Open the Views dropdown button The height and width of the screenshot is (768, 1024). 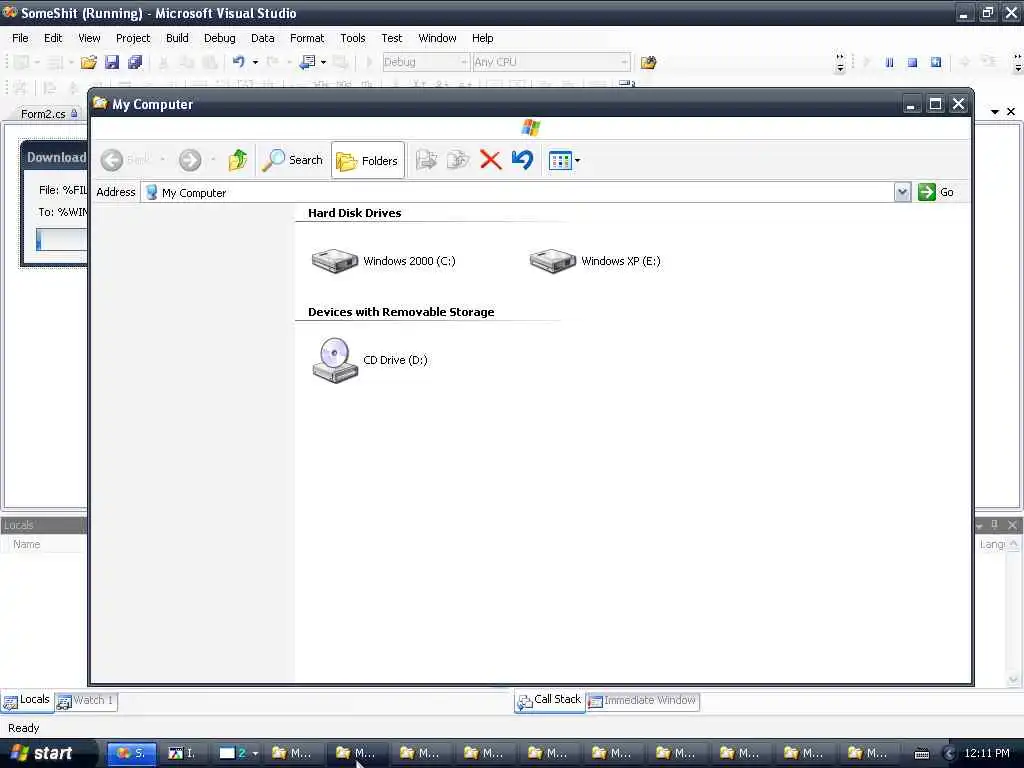pyautogui.click(x=565, y=160)
